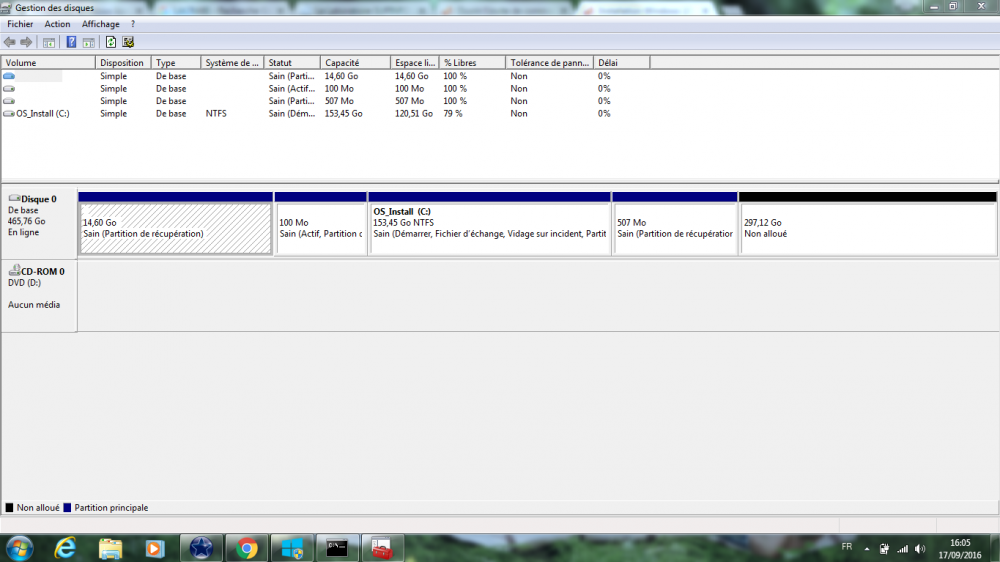Select the drive icon of the 100 Mo volume row
1000x562 pixels.
point(9,89)
